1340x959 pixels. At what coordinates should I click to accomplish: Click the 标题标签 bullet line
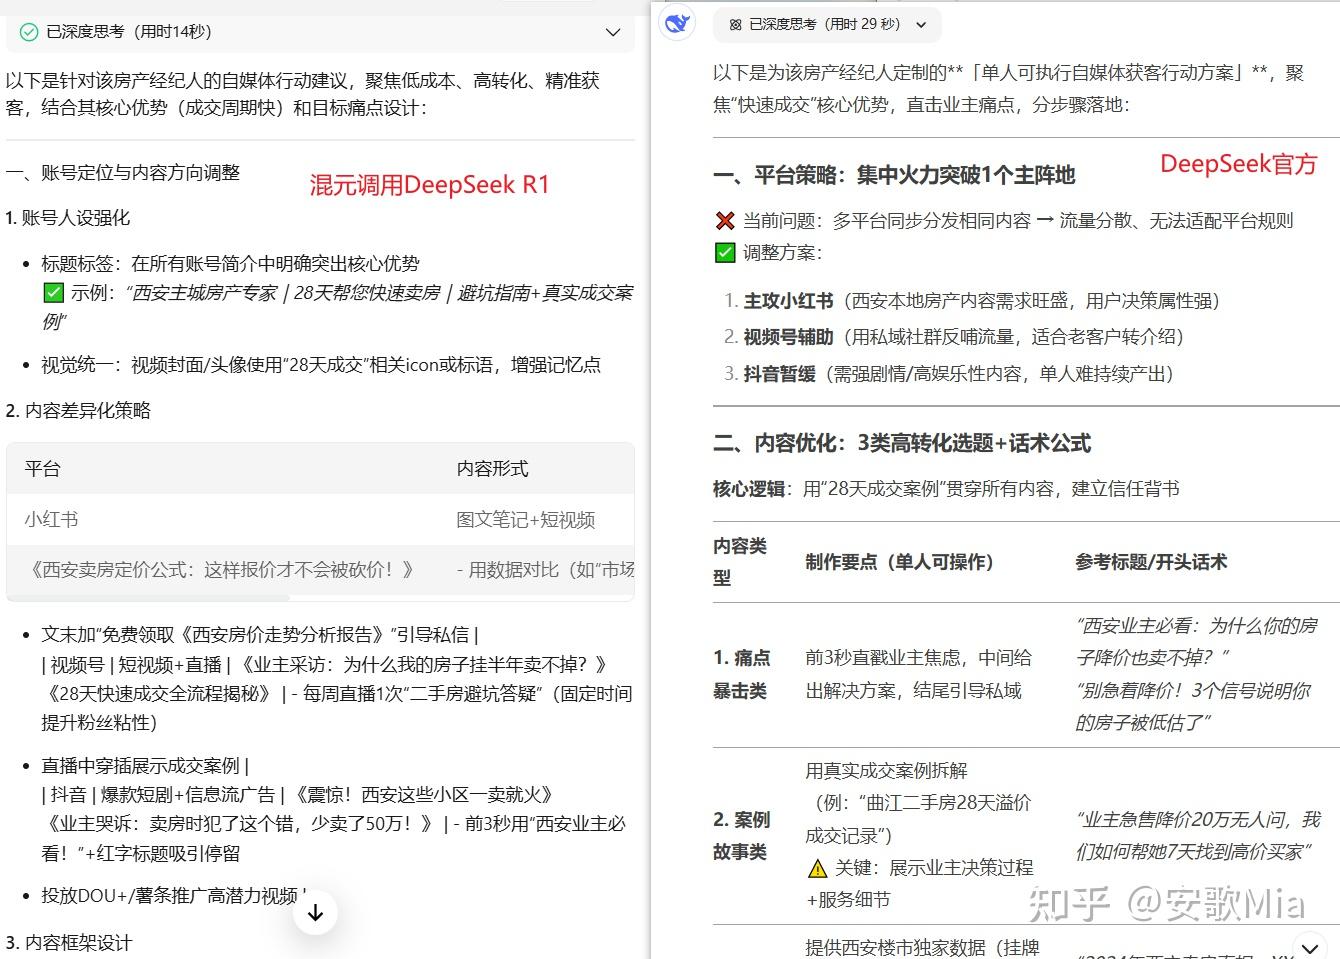230,264
